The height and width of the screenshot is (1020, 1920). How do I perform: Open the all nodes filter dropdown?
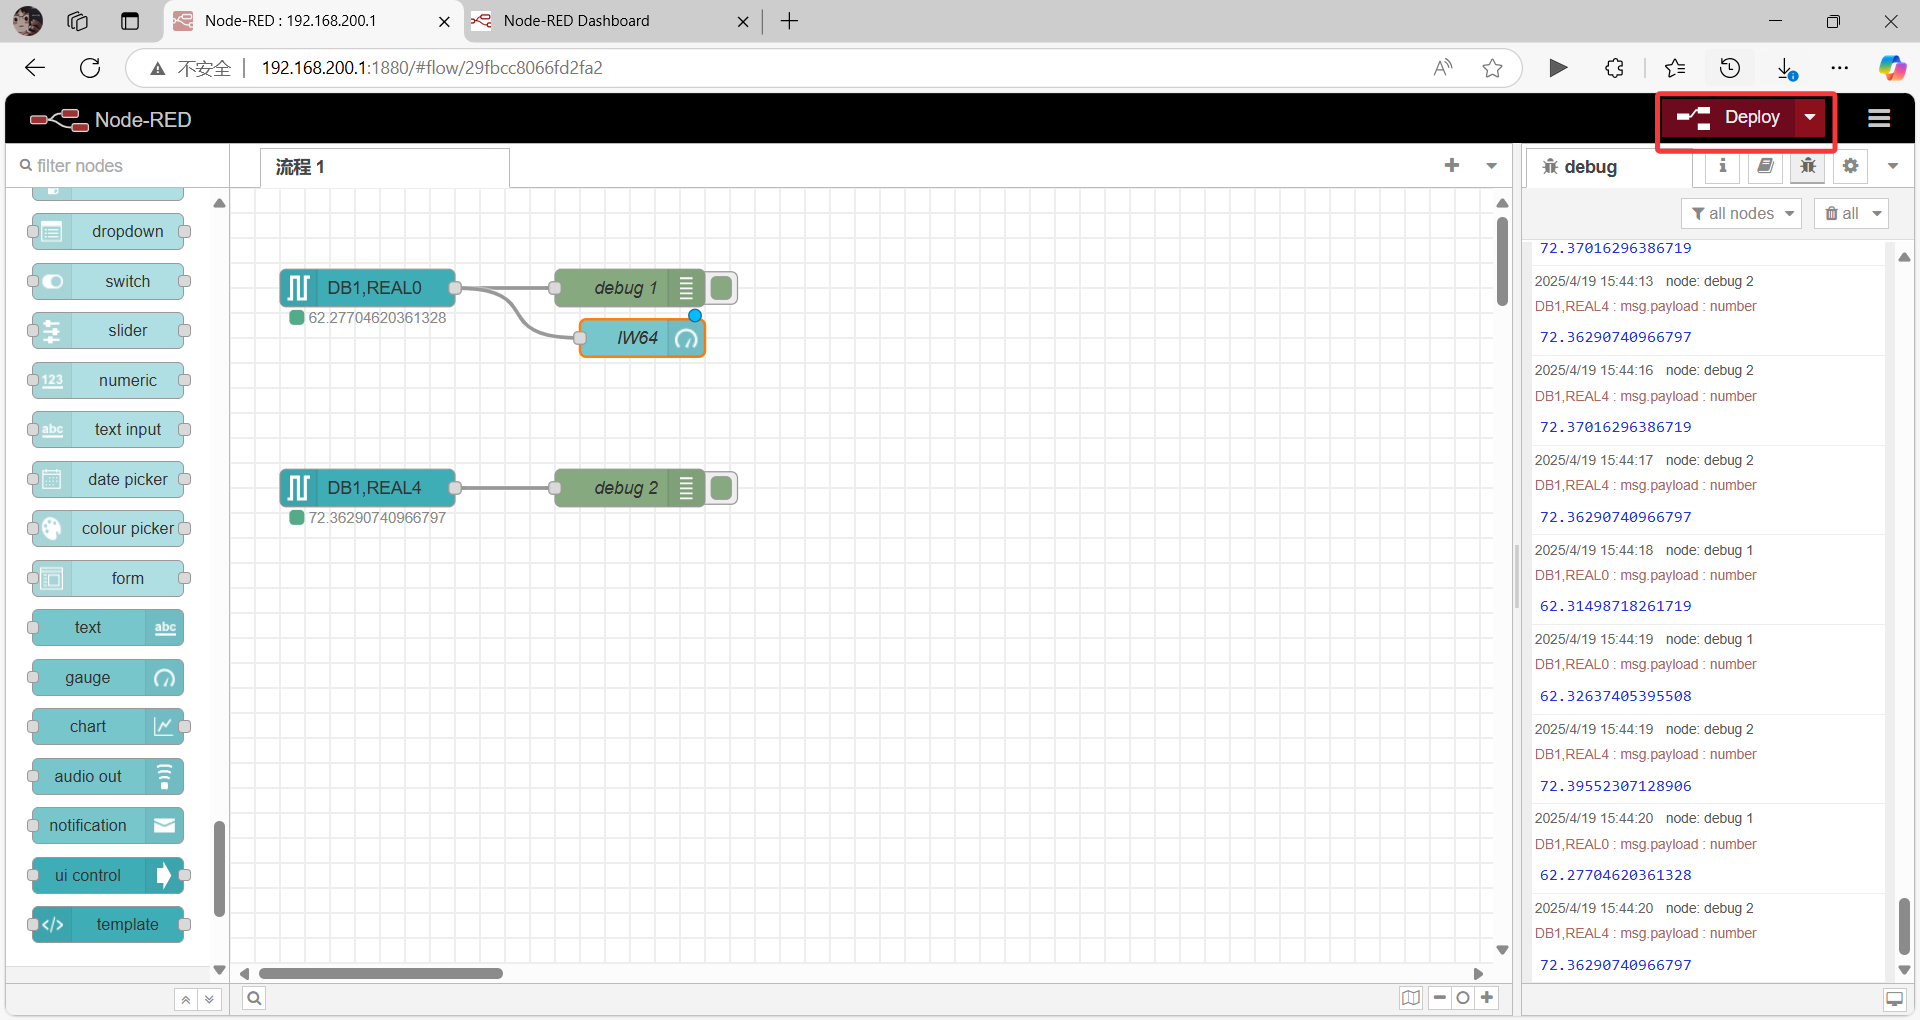click(x=1740, y=213)
